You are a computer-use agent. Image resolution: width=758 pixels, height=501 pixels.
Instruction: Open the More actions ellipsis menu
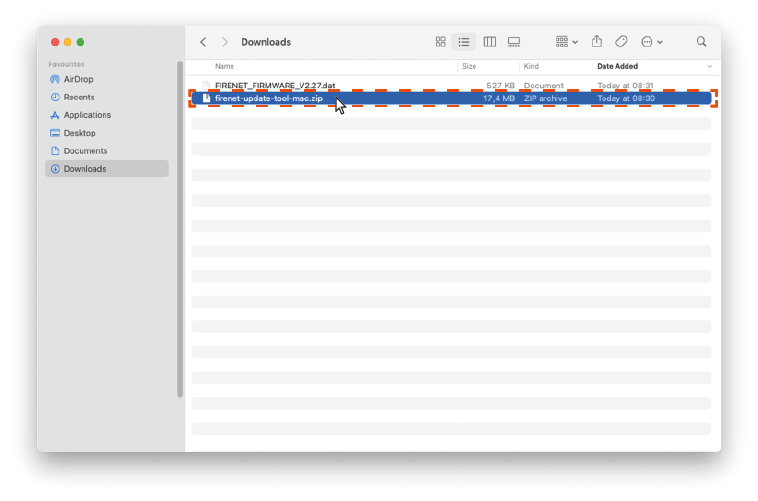coord(651,42)
